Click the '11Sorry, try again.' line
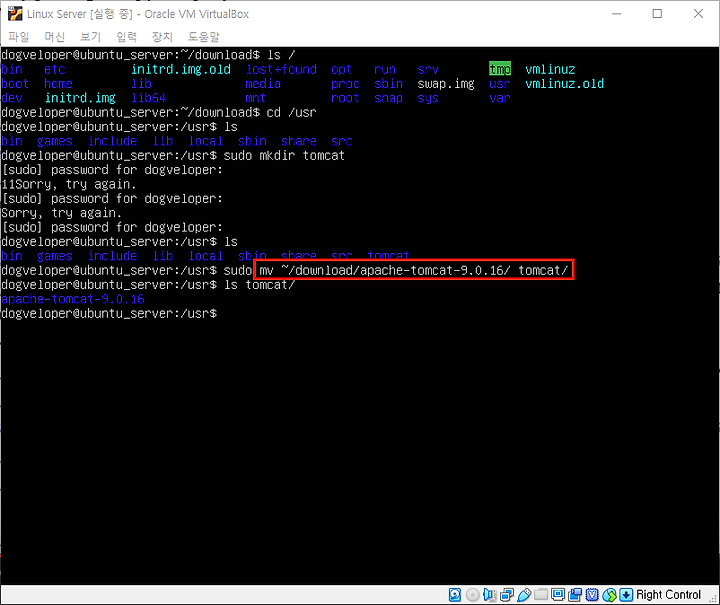Image resolution: width=720 pixels, height=605 pixels. click(69, 185)
